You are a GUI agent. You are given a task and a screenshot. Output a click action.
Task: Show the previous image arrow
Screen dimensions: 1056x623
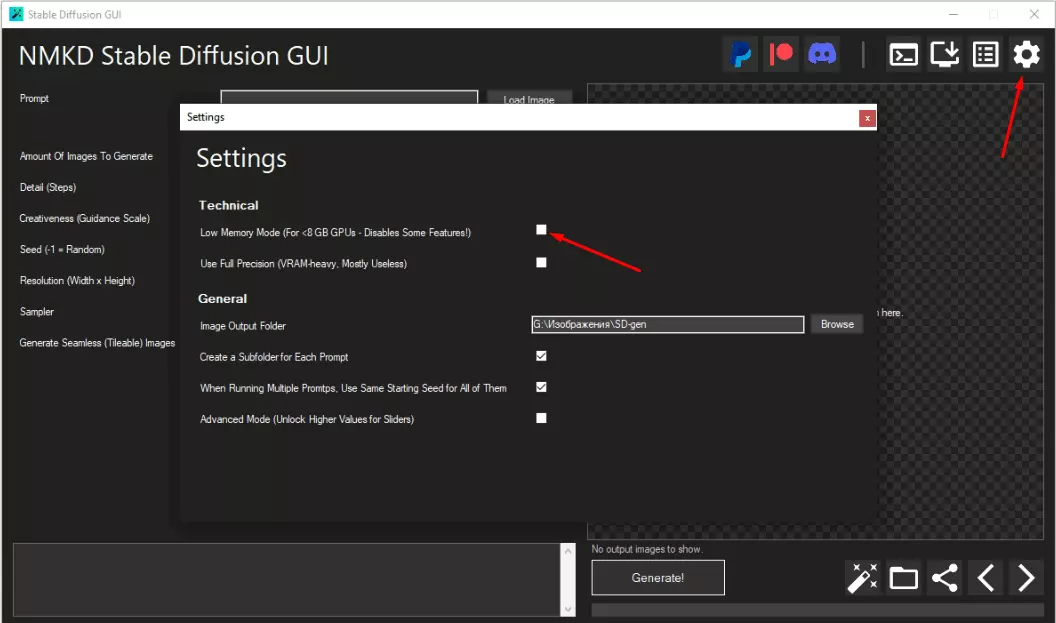(x=985, y=578)
